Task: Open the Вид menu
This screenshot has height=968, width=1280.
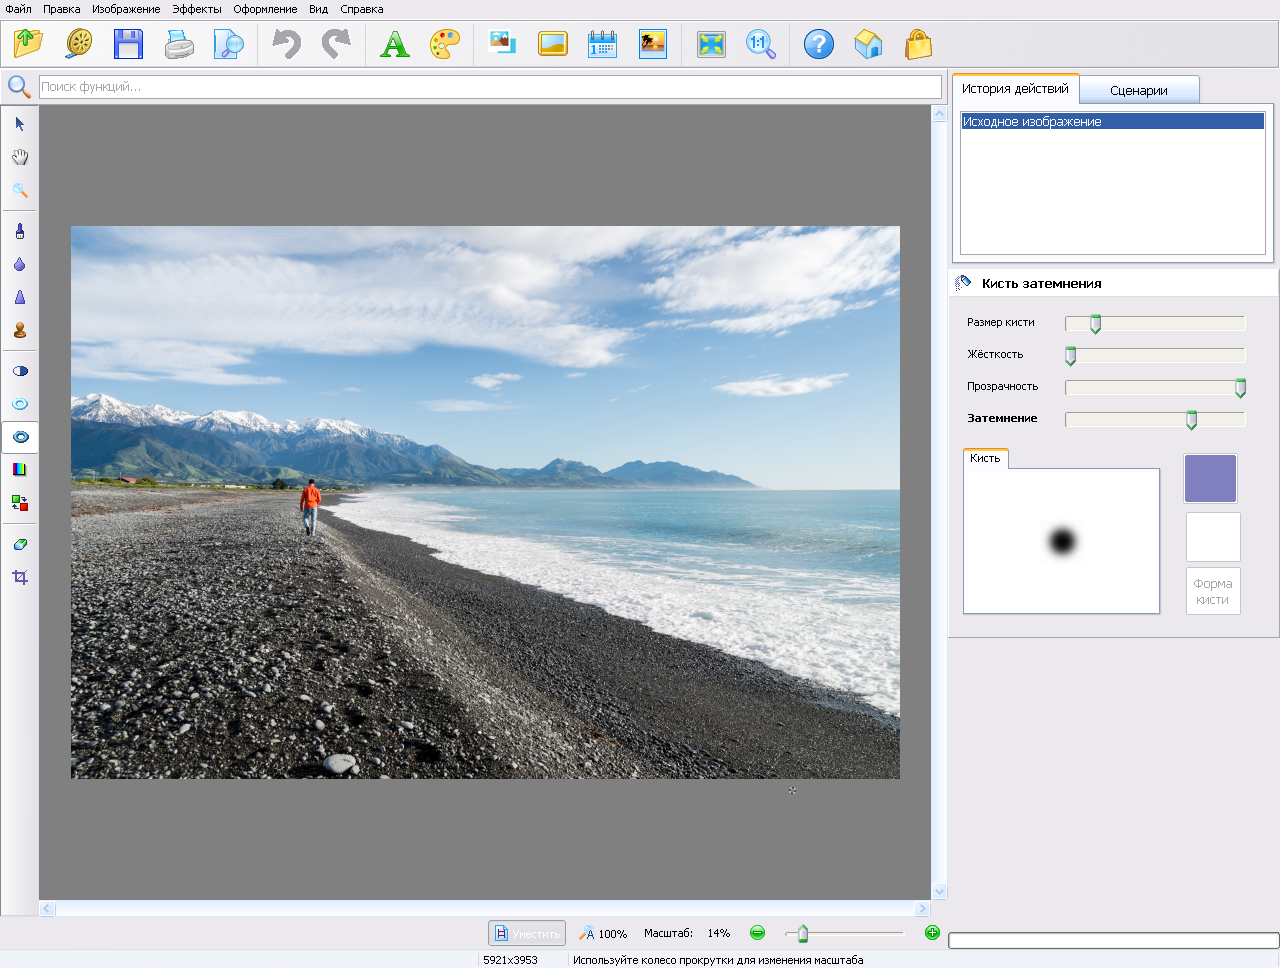Action: coord(318,9)
